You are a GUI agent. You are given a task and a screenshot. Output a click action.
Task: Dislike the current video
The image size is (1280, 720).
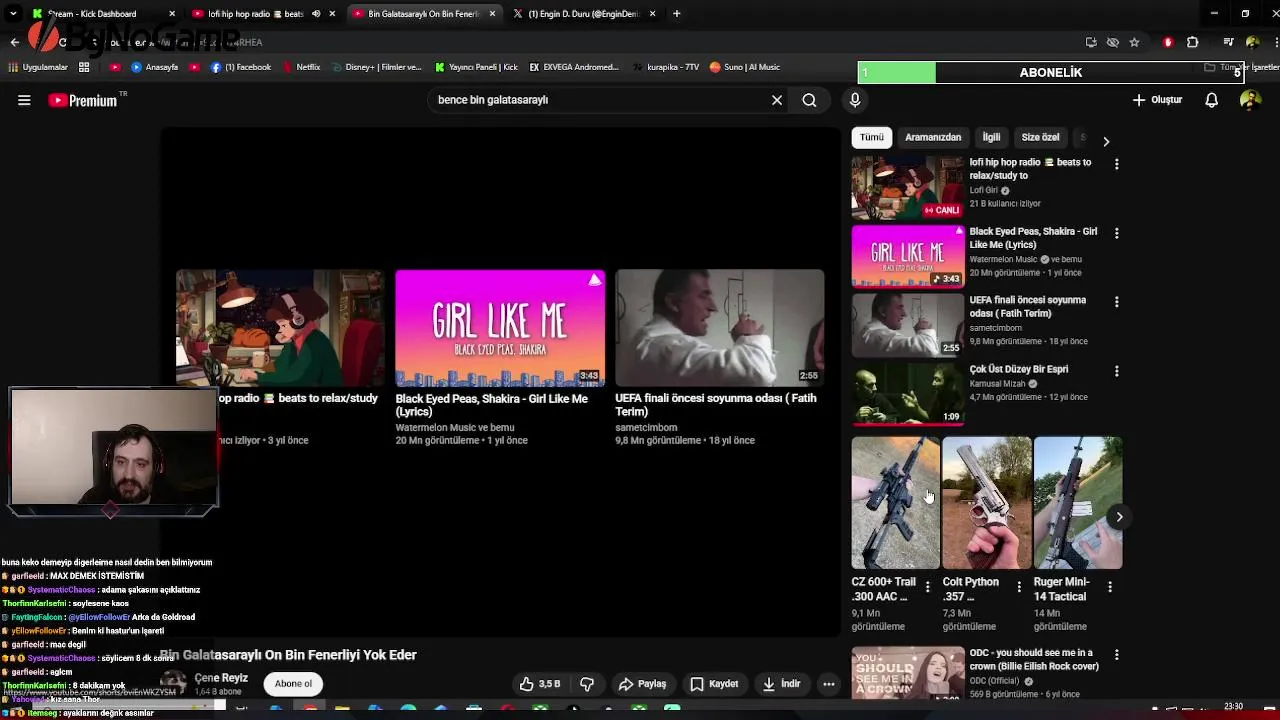coord(587,684)
